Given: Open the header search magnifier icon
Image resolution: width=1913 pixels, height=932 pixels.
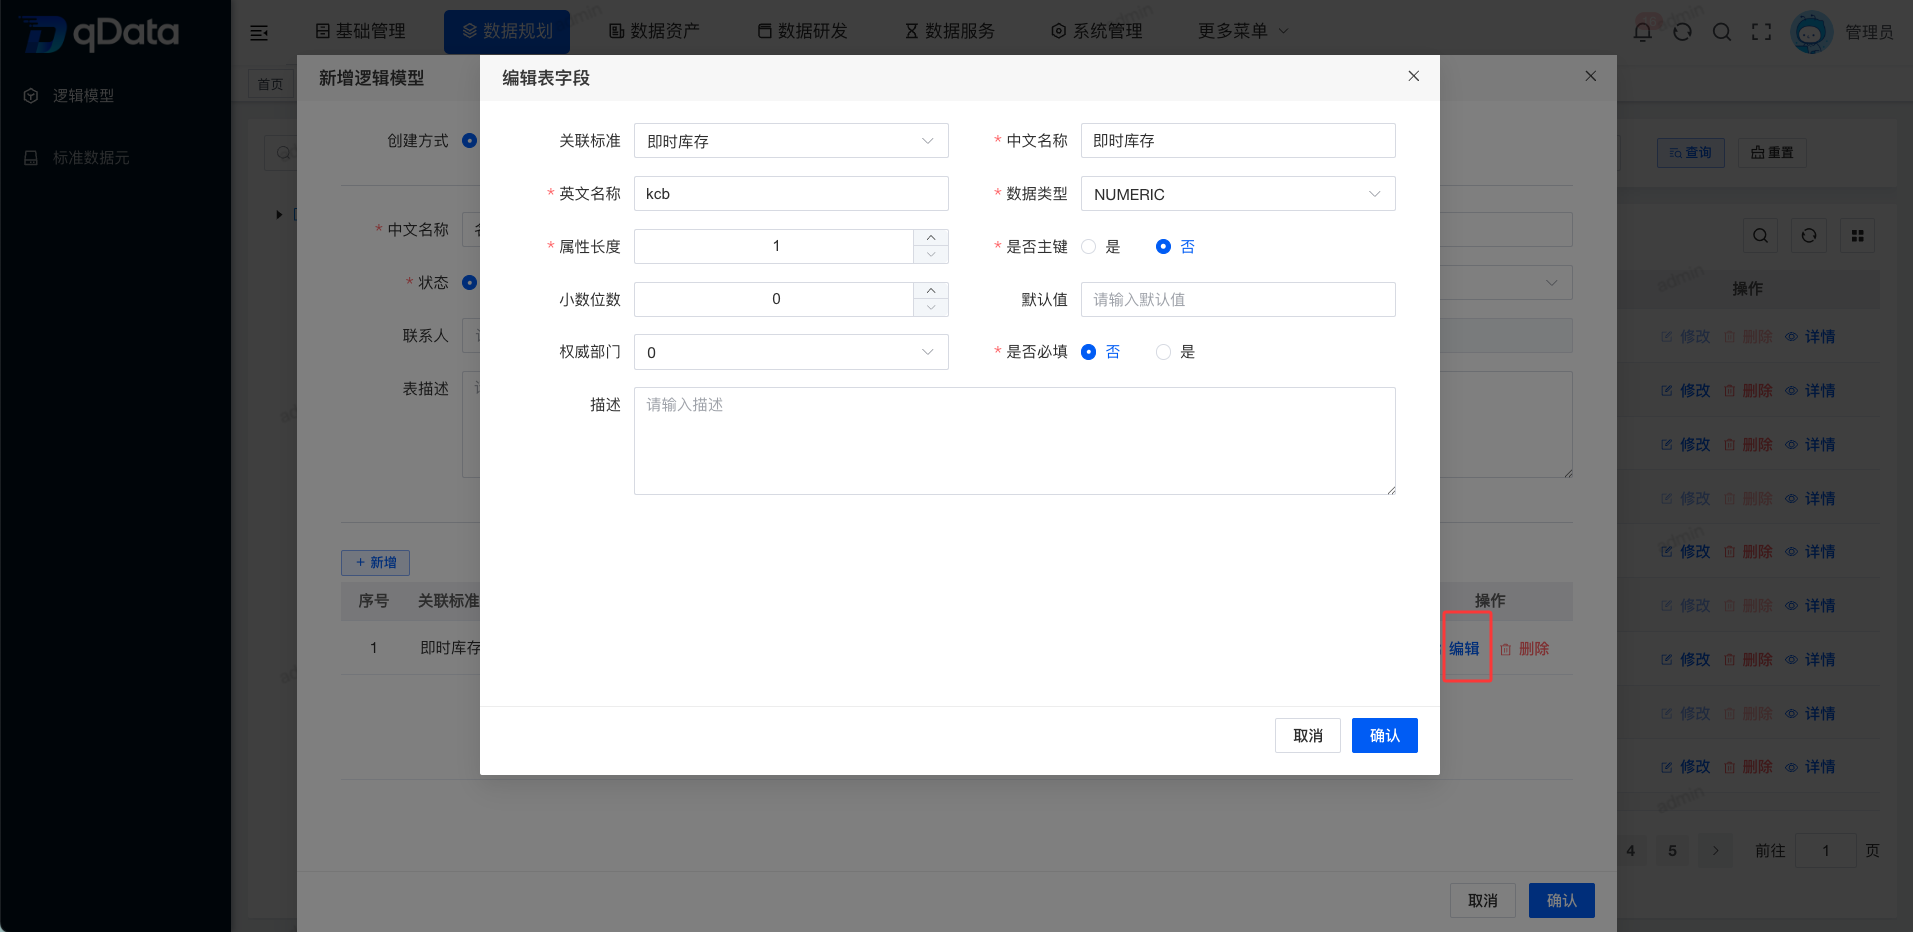Looking at the screenshot, I should [x=1722, y=32].
